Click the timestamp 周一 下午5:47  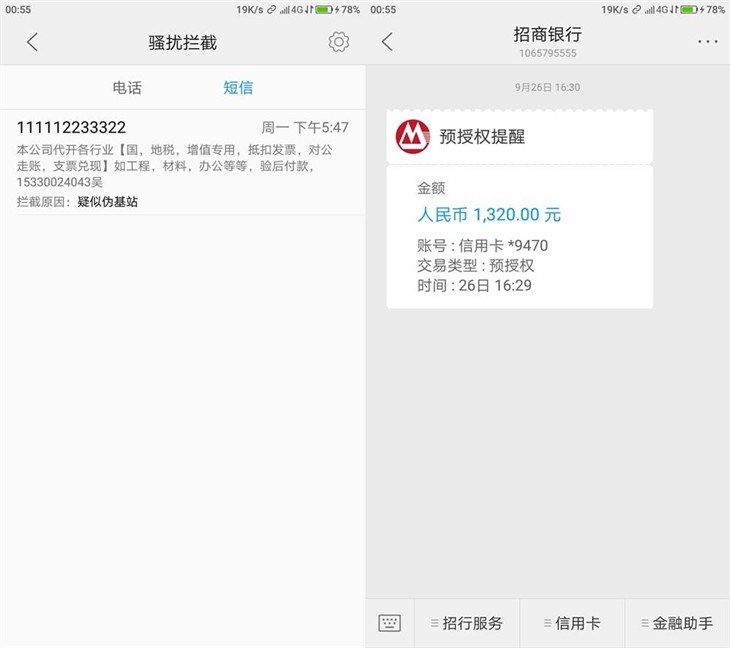(x=305, y=127)
